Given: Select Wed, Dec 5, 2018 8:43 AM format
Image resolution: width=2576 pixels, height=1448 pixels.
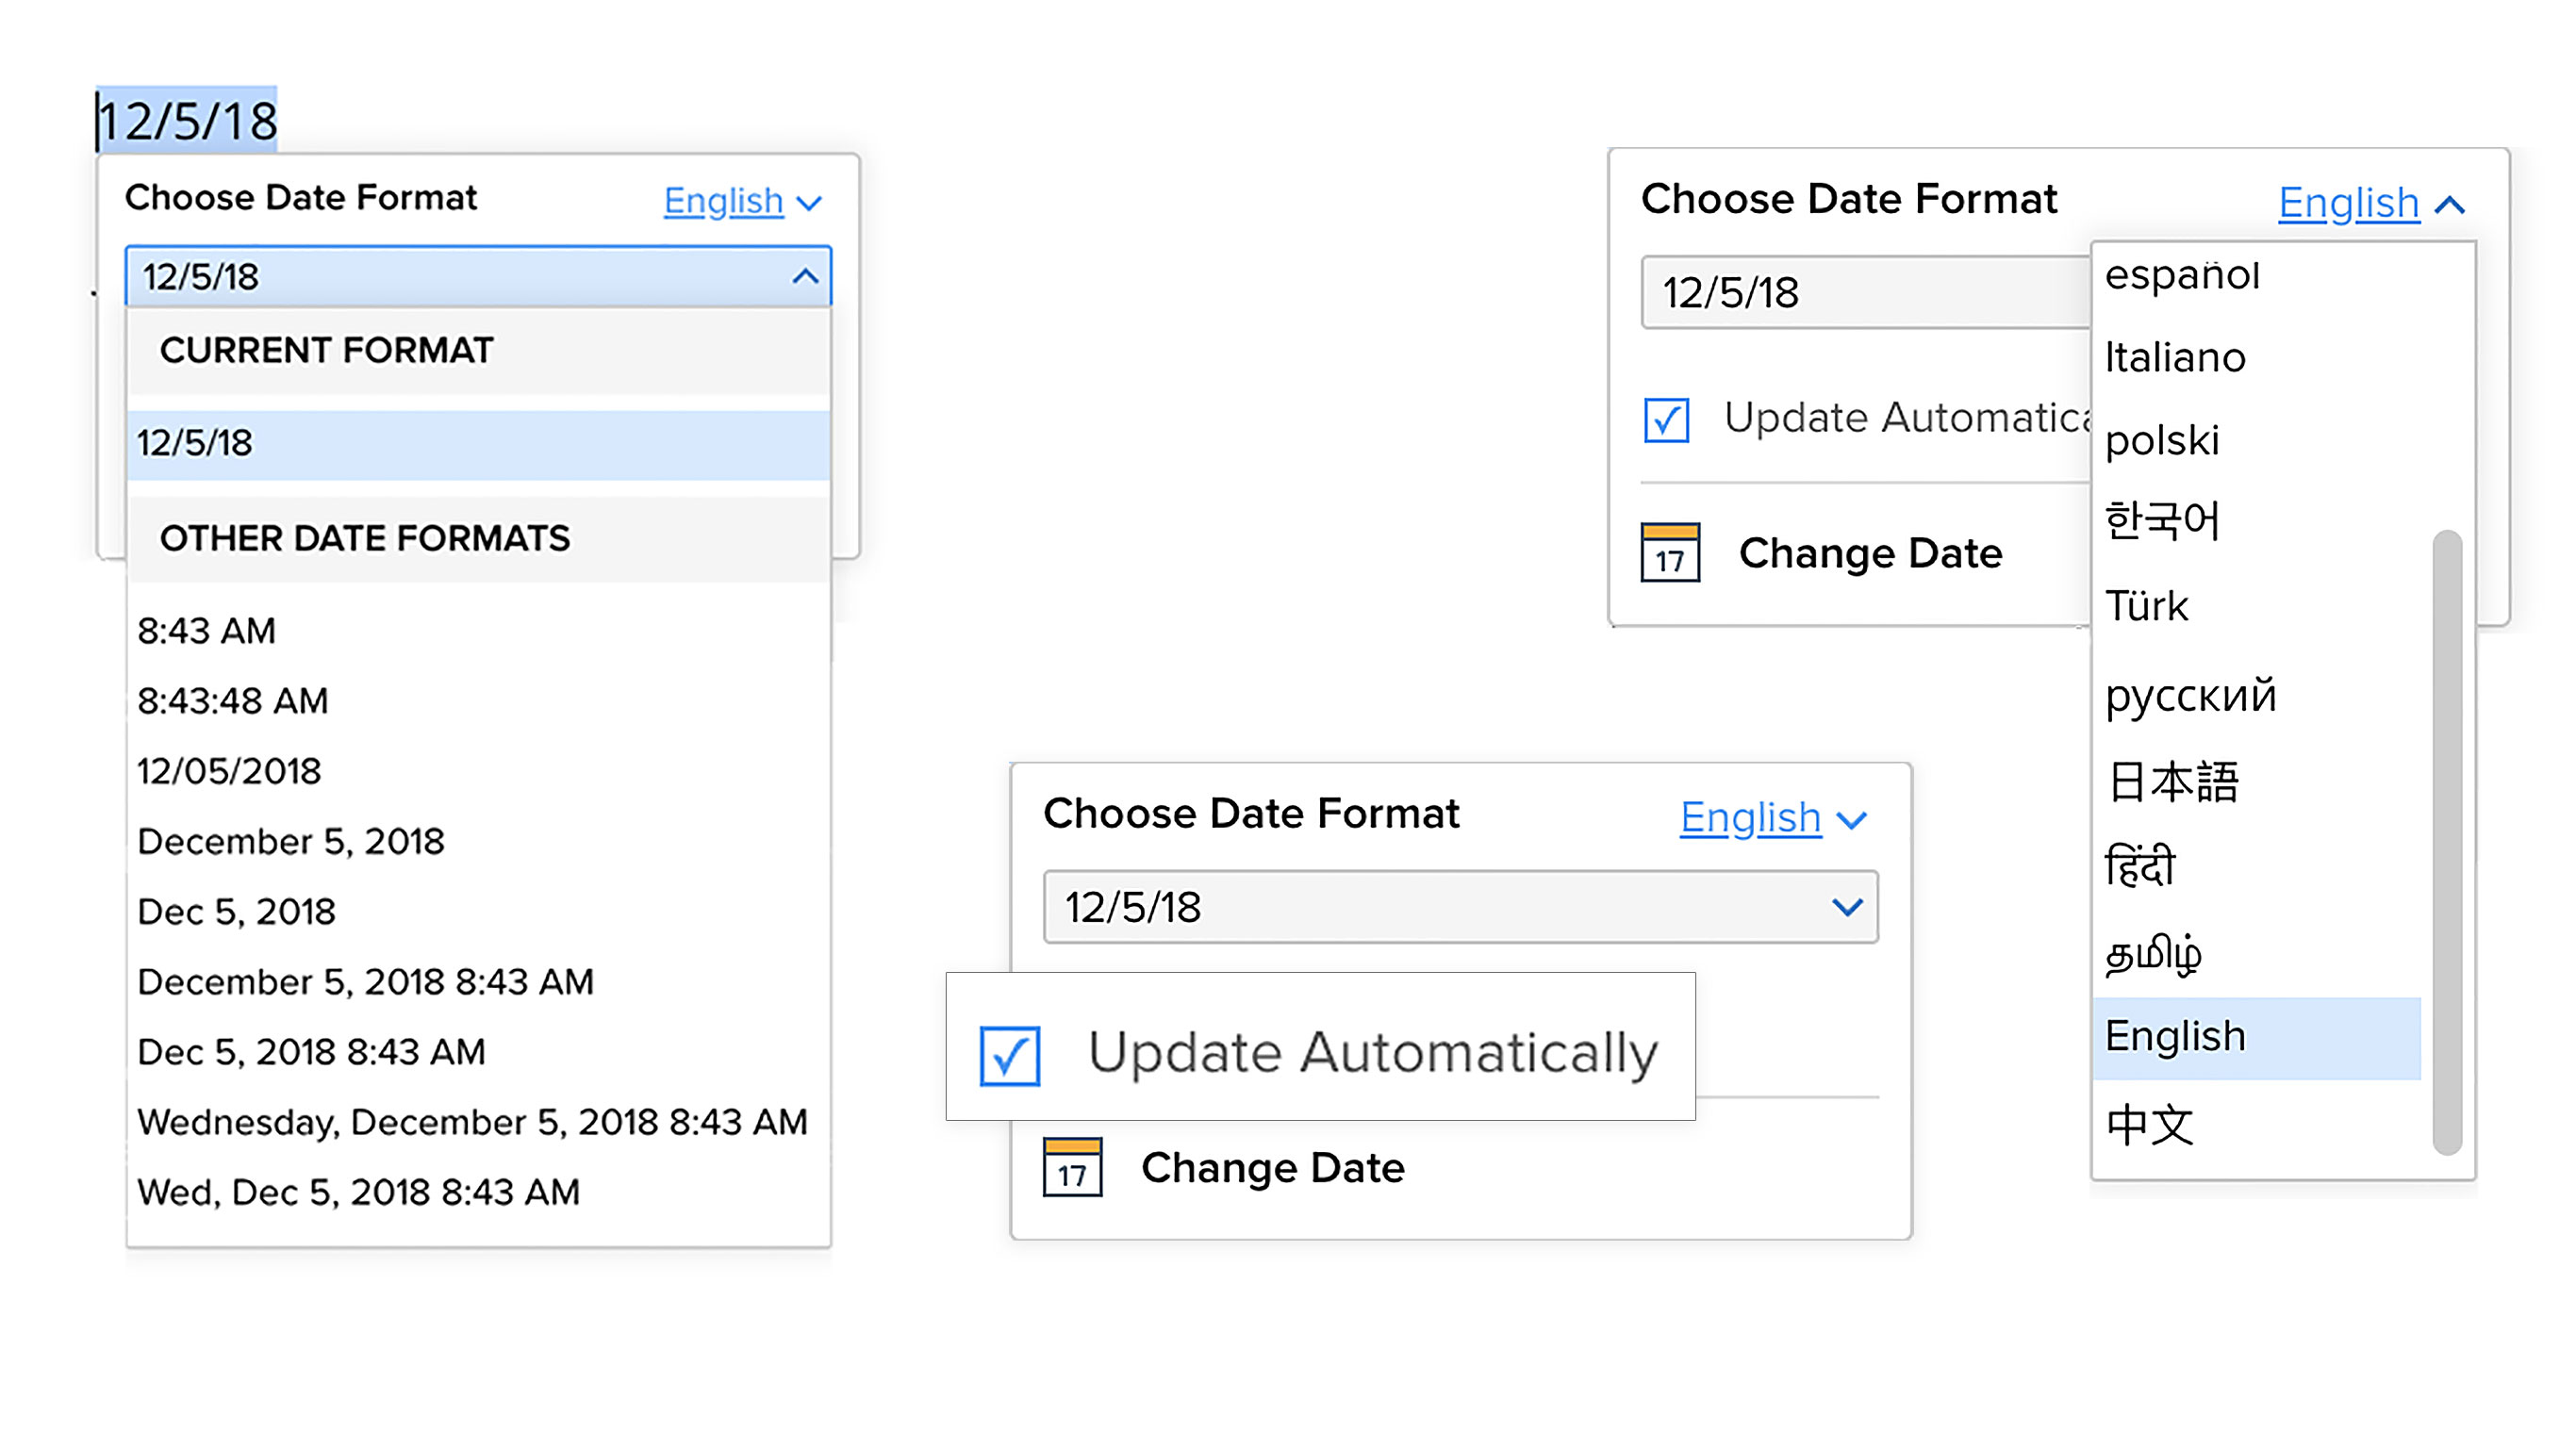Looking at the screenshot, I should pos(358,1192).
